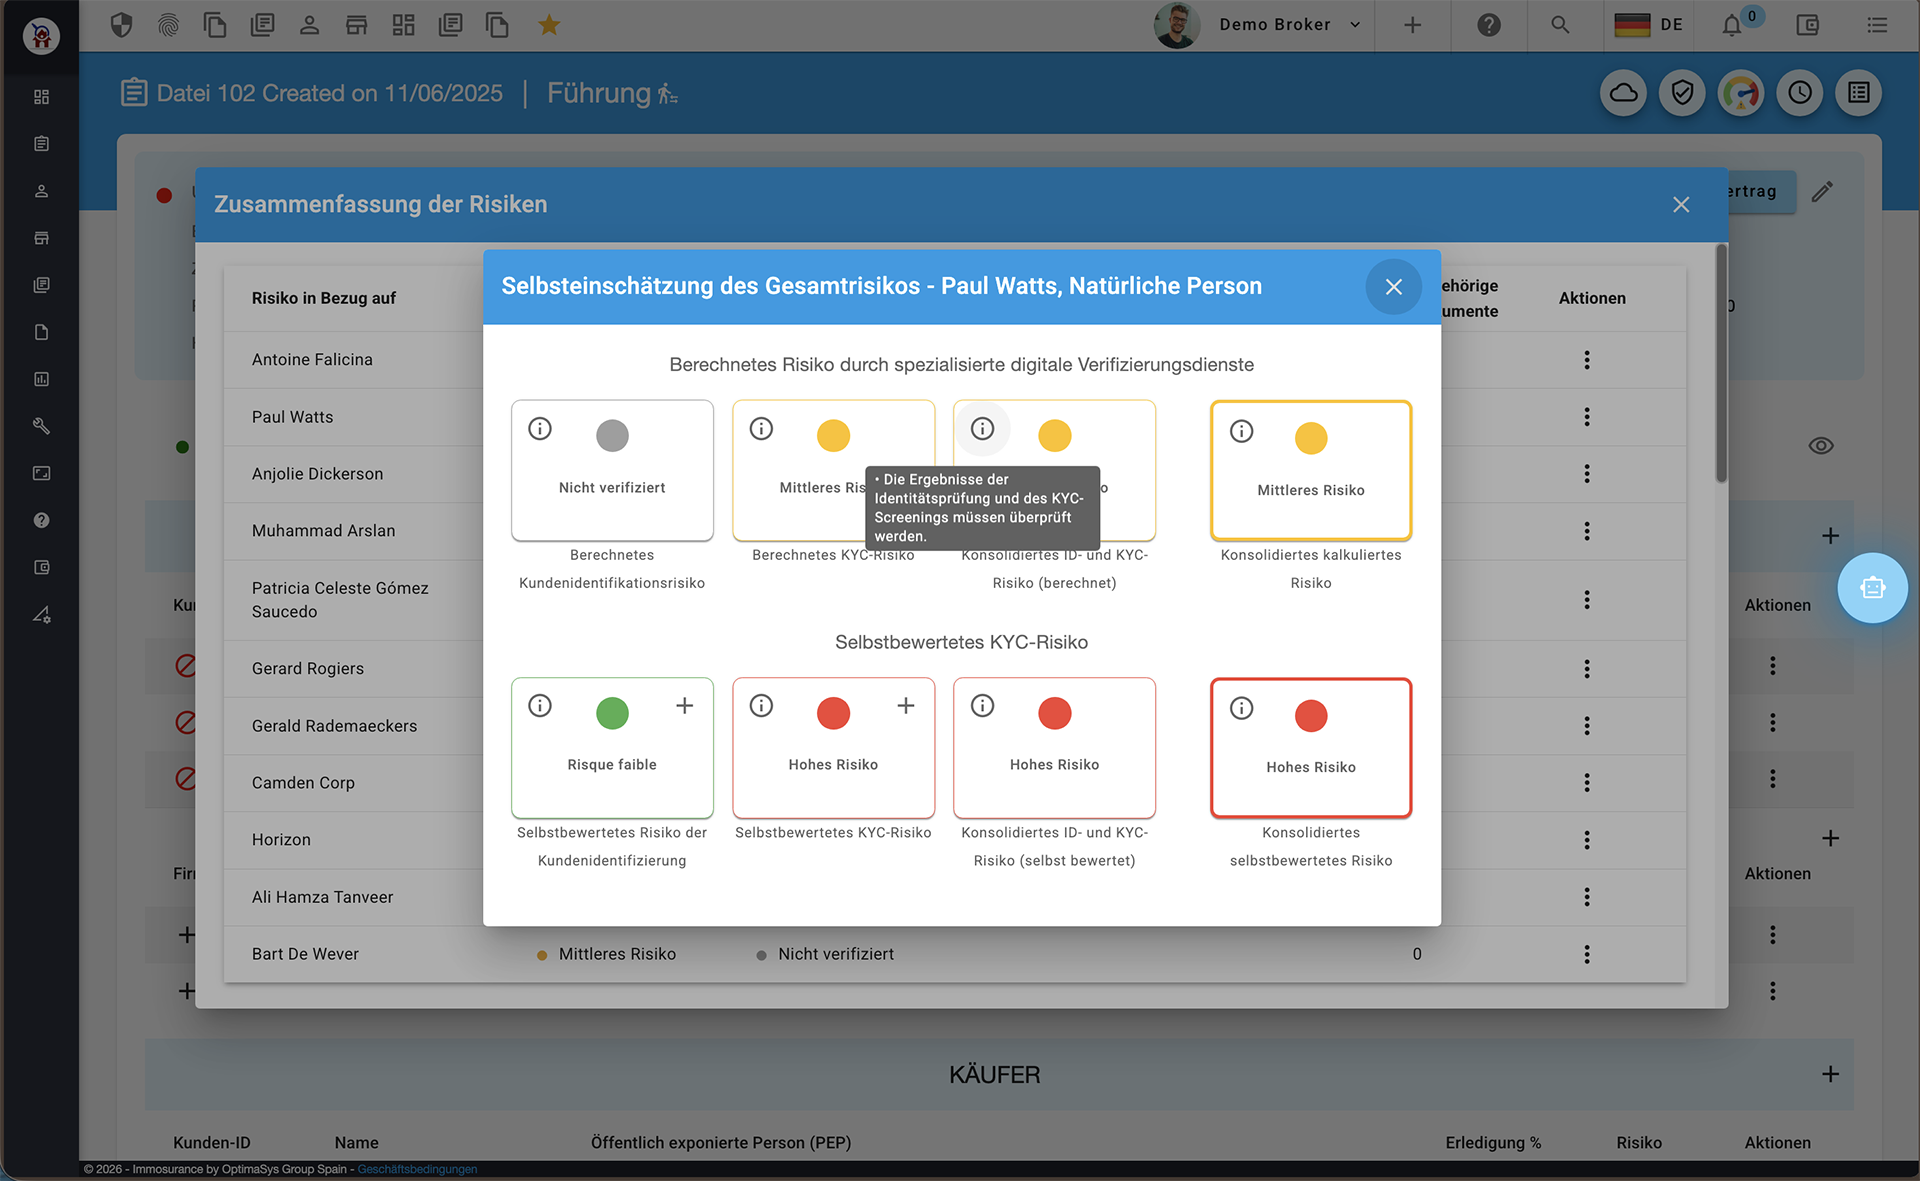The width and height of the screenshot is (1920, 1181).
Task: Click the yellow star favorites icon
Action: (x=549, y=25)
